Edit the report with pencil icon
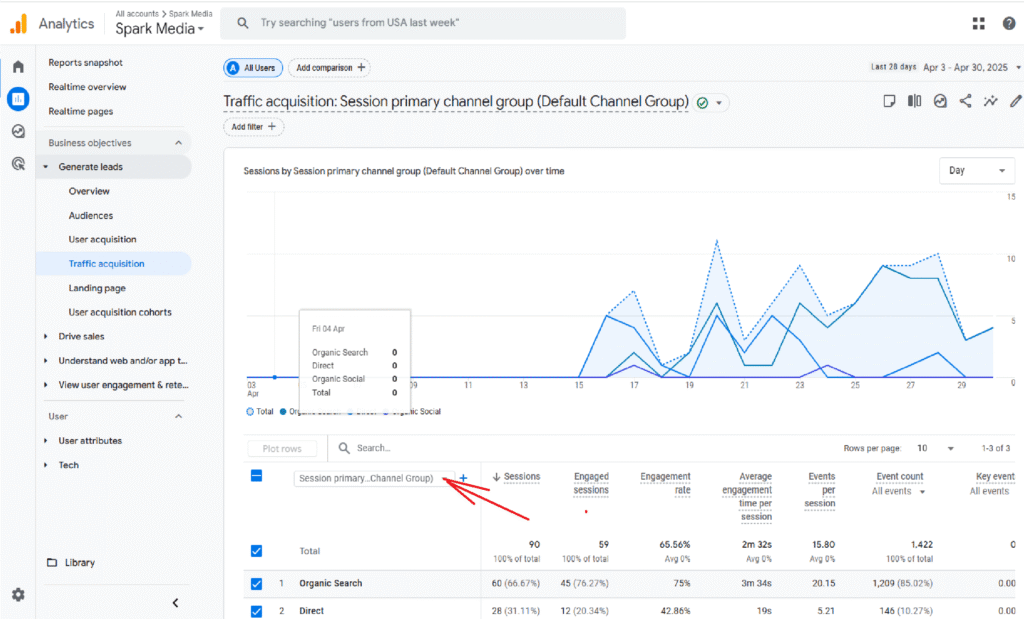 point(1016,101)
